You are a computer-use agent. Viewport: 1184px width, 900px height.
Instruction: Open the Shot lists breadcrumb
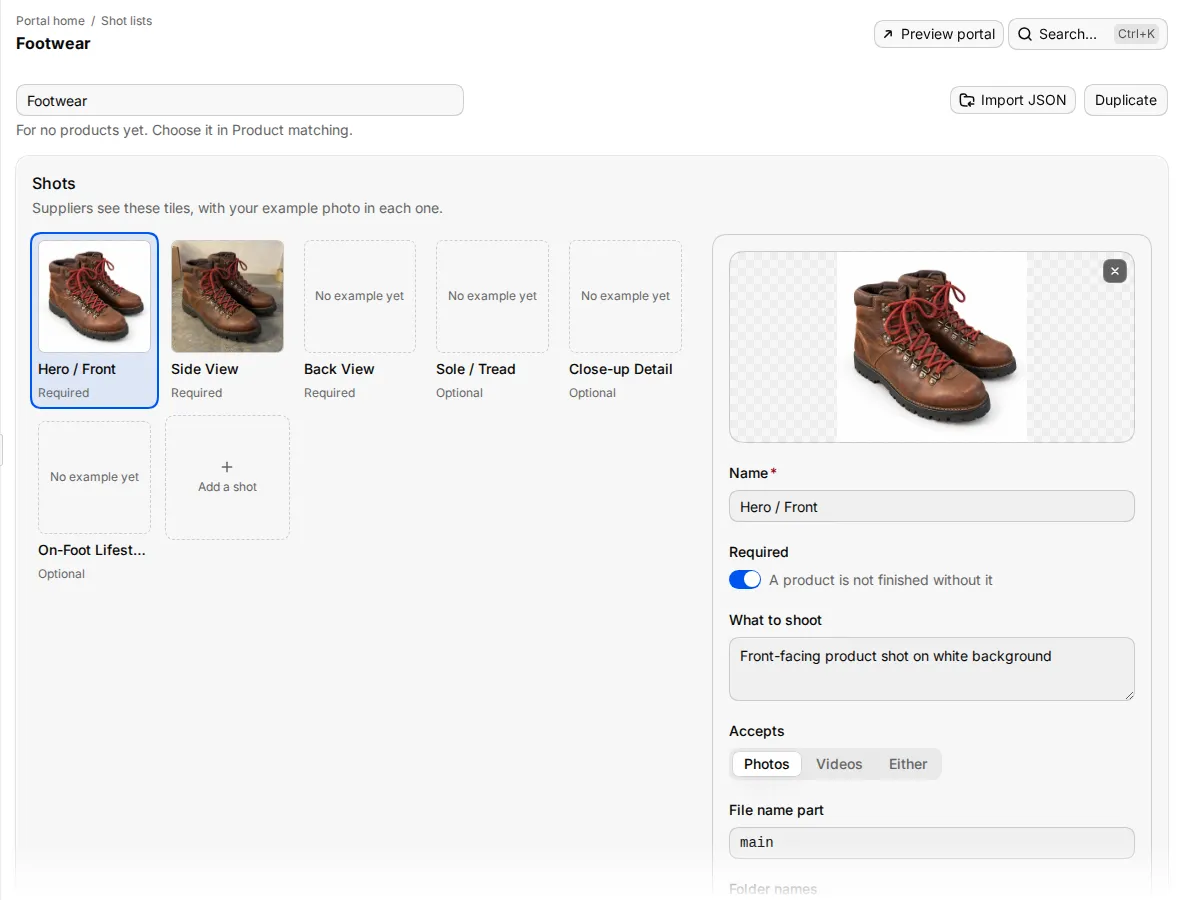tap(126, 20)
